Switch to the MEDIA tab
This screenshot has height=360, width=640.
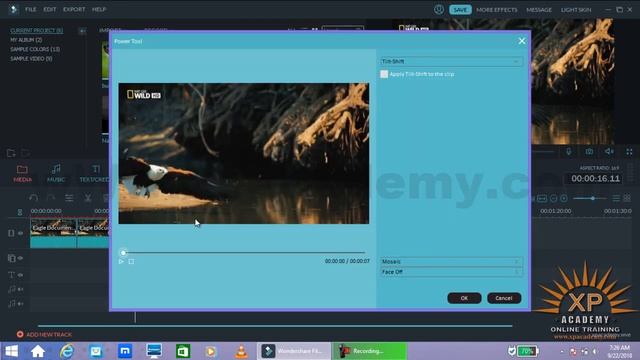[22, 173]
